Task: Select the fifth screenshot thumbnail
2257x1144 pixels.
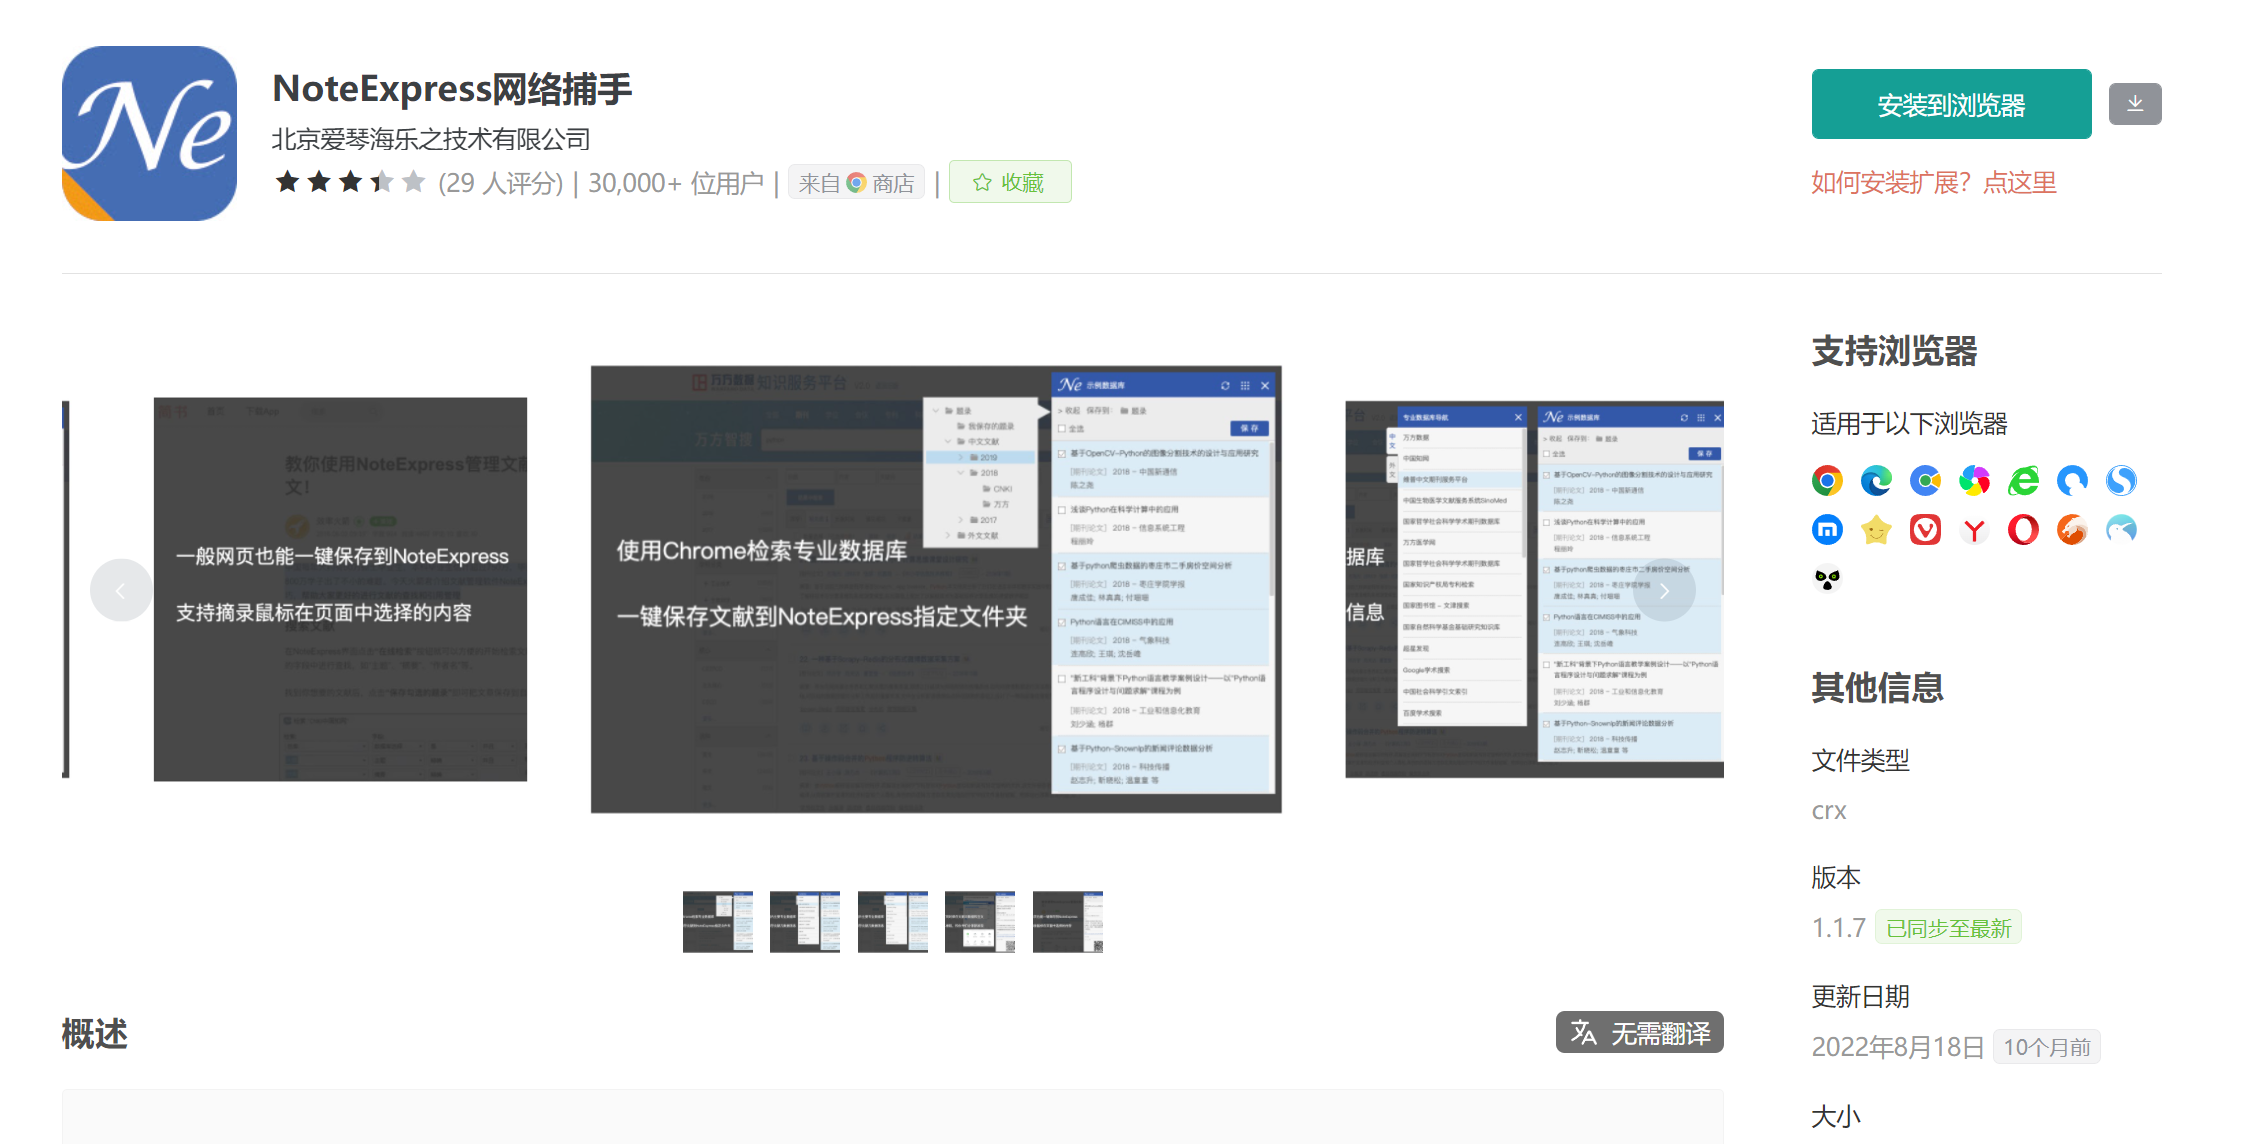Action: pos(1068,922)
